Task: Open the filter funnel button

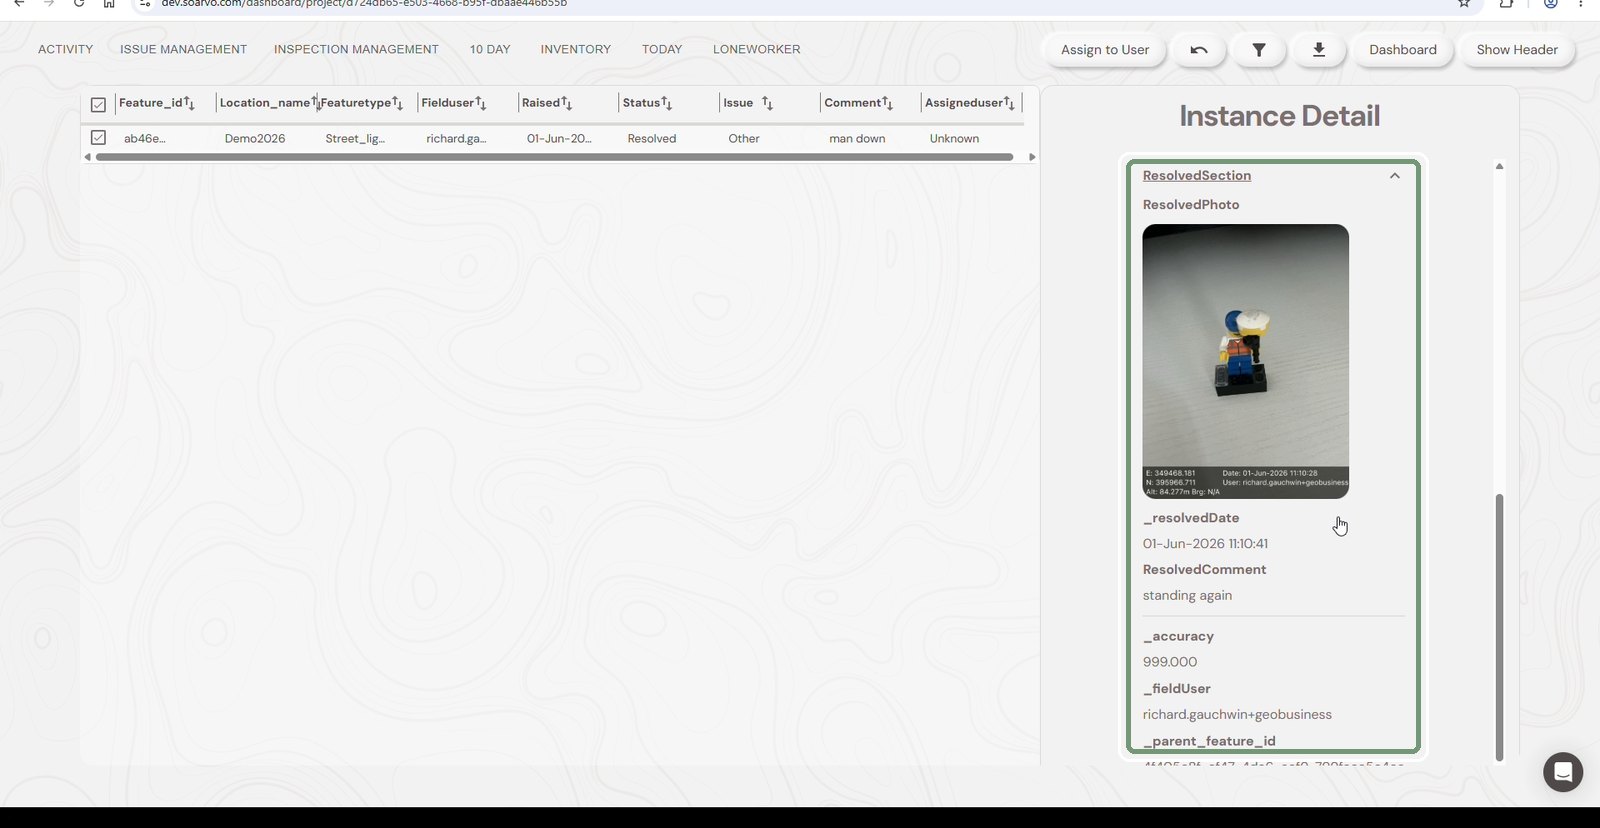Action: tap(1259, 50)
